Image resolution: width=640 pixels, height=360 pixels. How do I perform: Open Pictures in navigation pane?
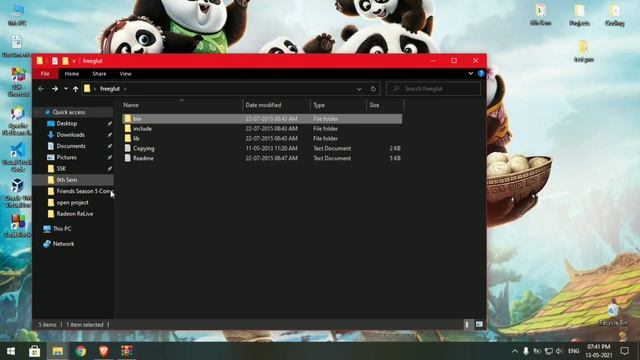[x=67, y=157]
